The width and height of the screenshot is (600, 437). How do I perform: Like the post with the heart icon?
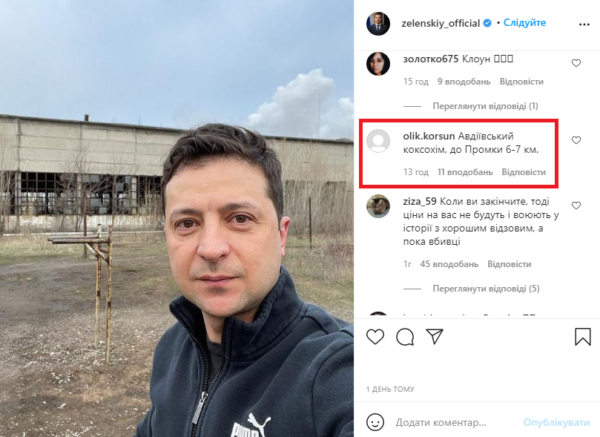point(375,337)
